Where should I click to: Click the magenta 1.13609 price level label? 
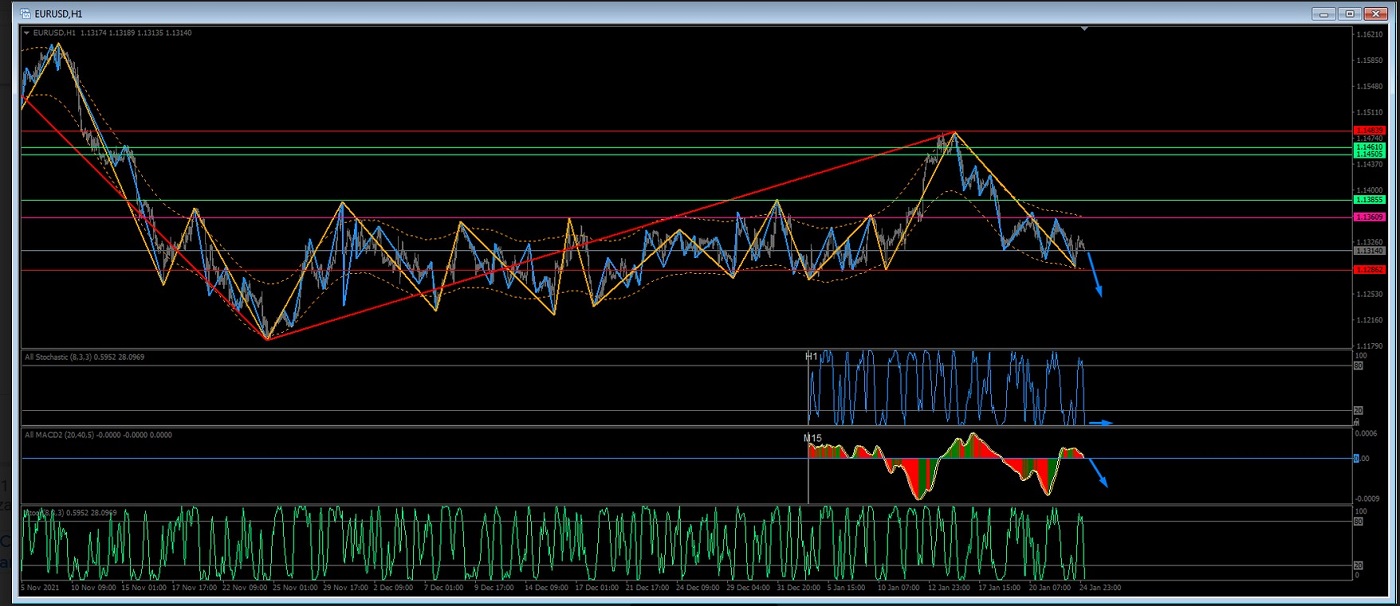[x=1368, y=217]
